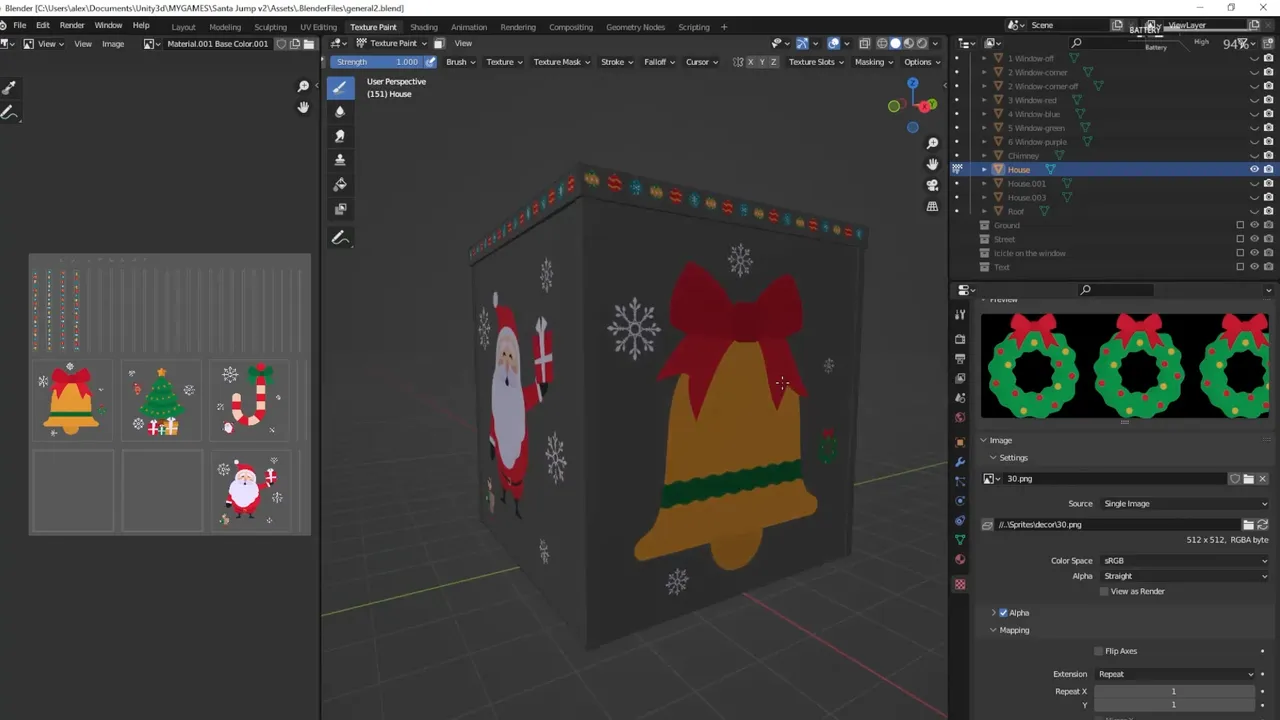Screen dimensions: 1280x720
Task: Select the Clone stamp tool
Action: (340, 160)
